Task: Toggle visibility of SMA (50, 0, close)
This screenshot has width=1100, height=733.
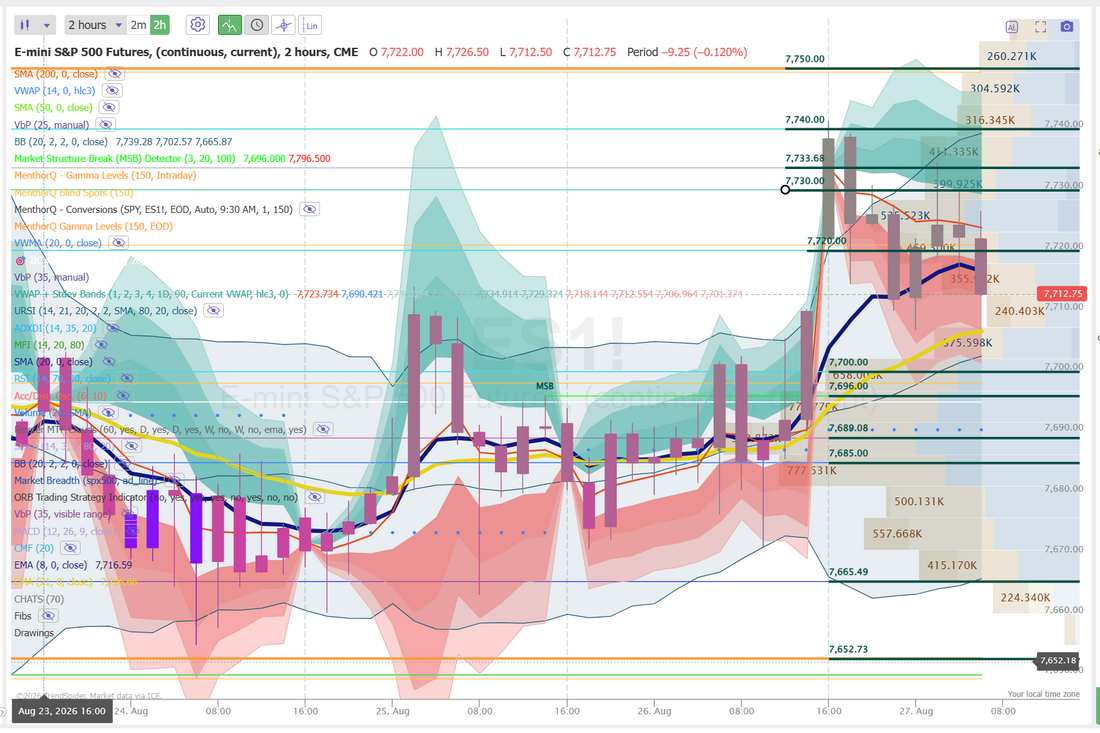Action: 109,107
